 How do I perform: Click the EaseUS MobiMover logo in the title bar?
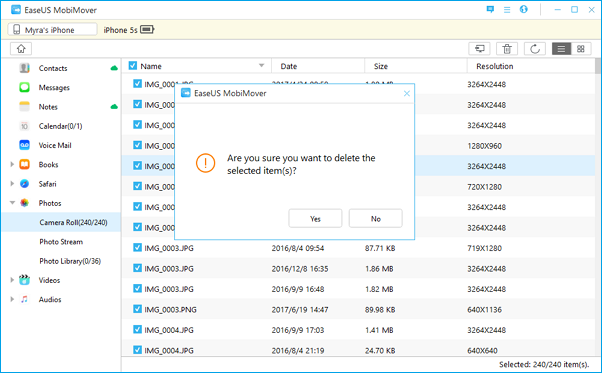16,10
